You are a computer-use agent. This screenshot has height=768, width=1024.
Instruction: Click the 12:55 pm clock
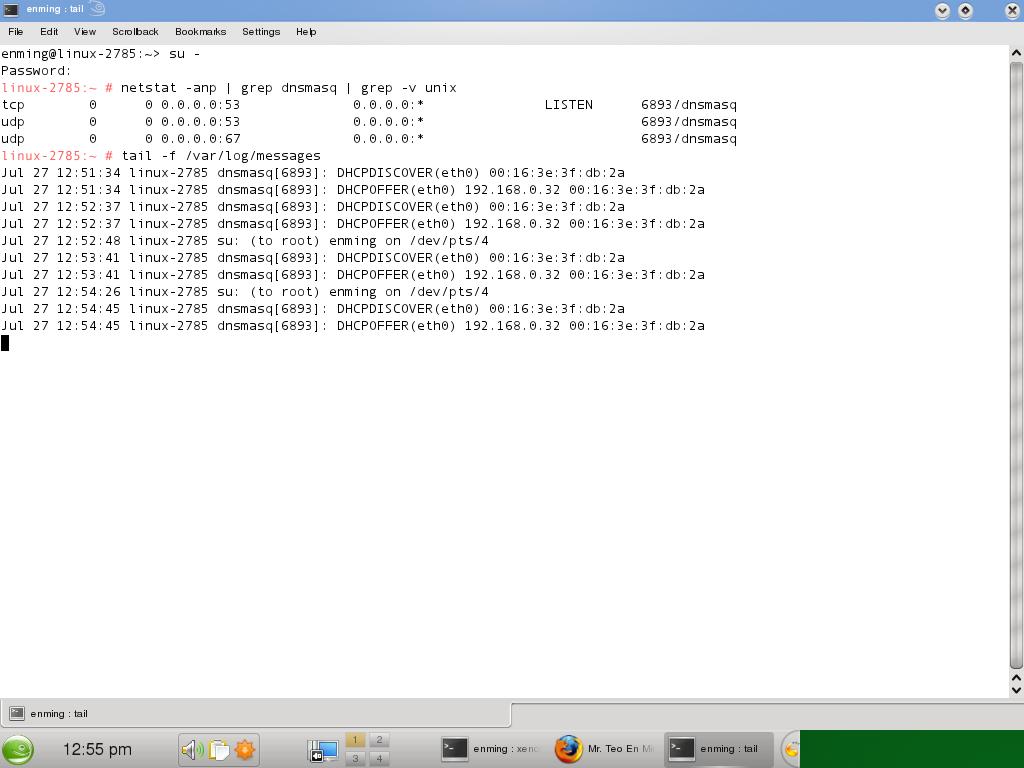coord(97,750)
